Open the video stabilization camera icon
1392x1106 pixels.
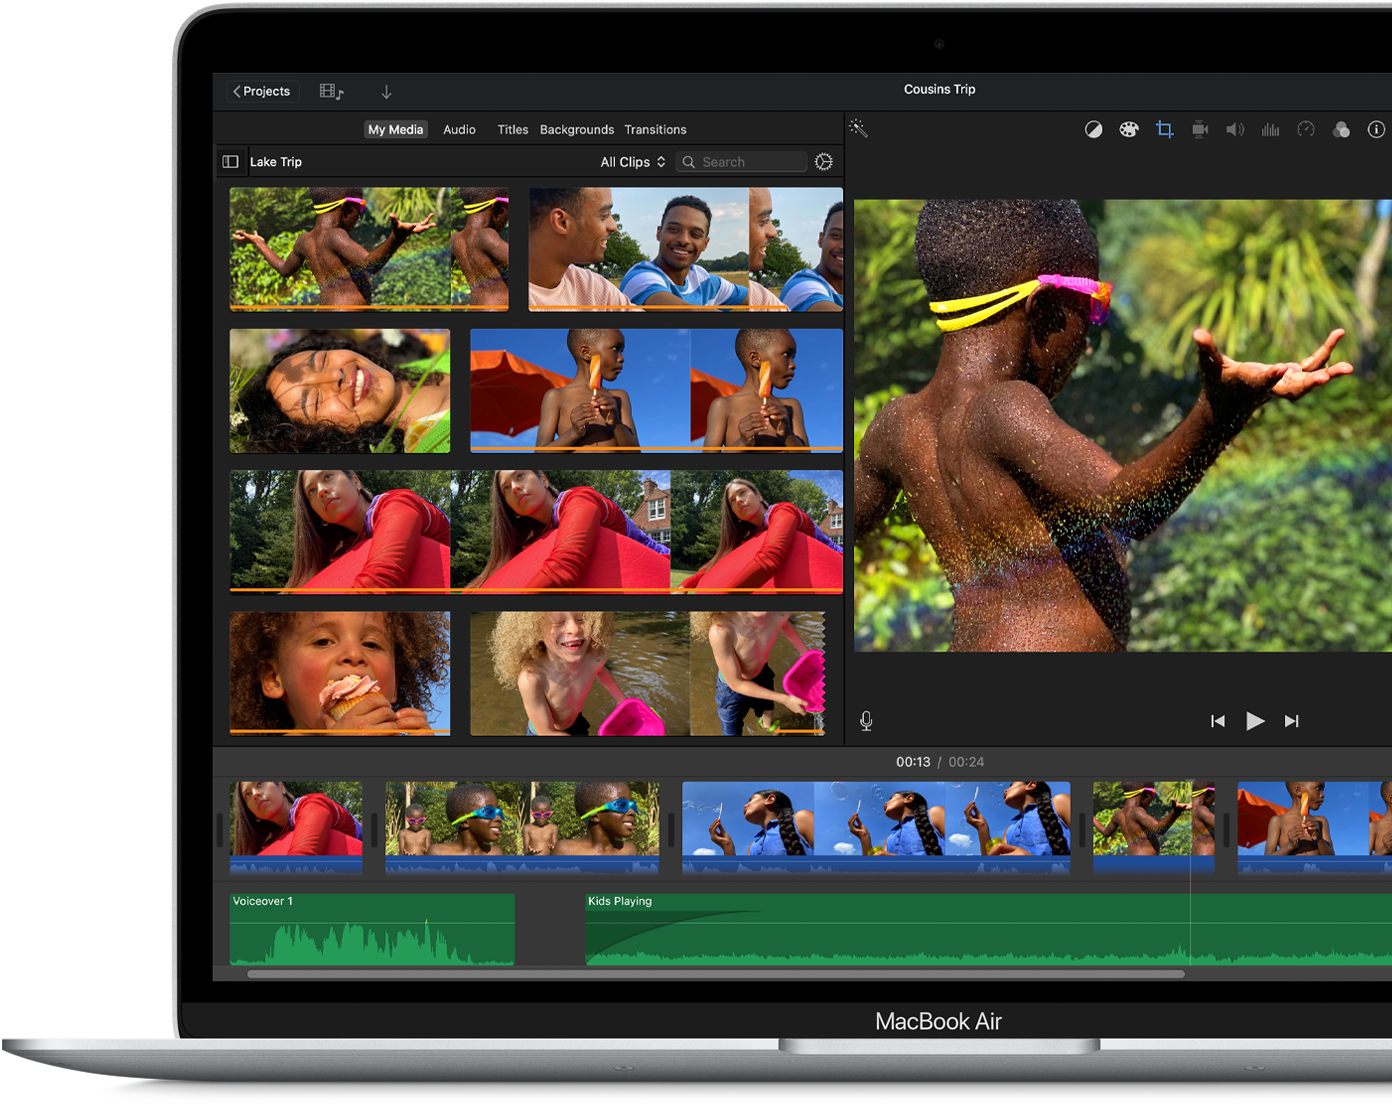(1200, 130)
